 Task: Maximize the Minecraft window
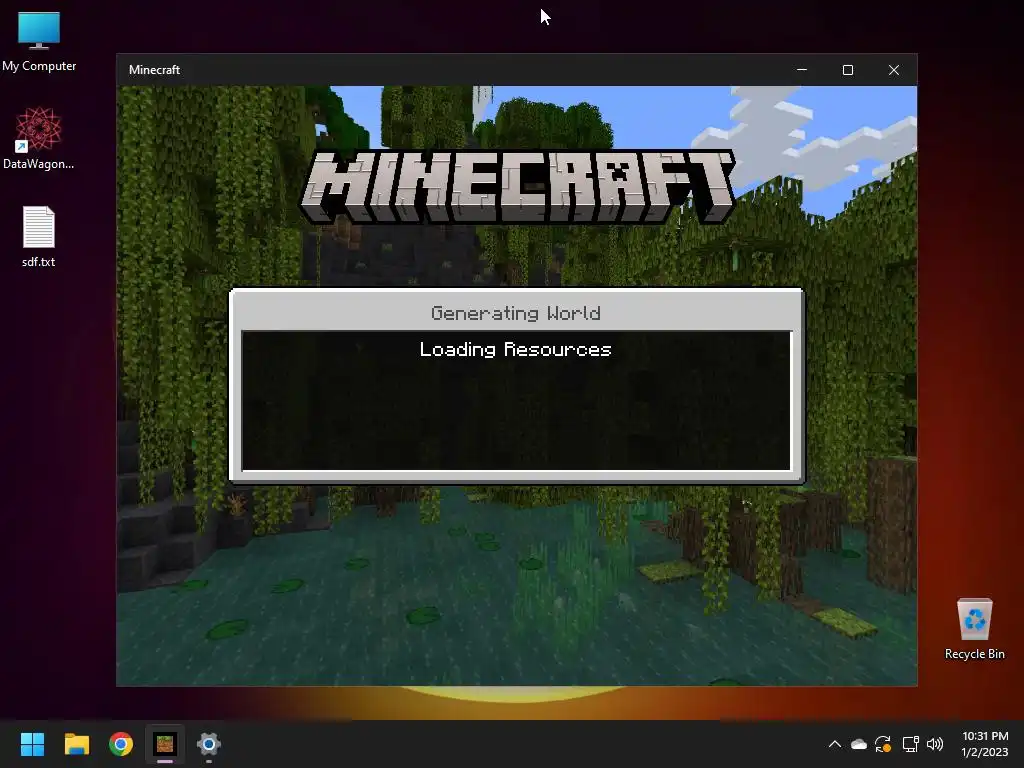[848, 70]
